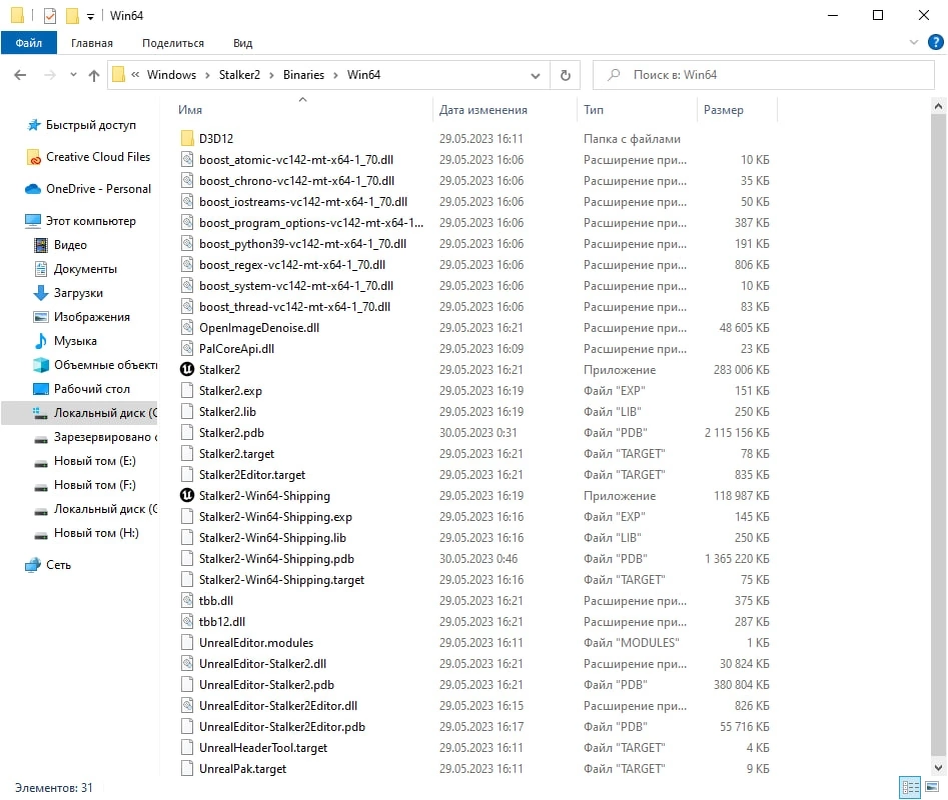The height and width of the screenshot is (800, 948).
Task: Open the Файл menu
Action: [x=28, y=43]
